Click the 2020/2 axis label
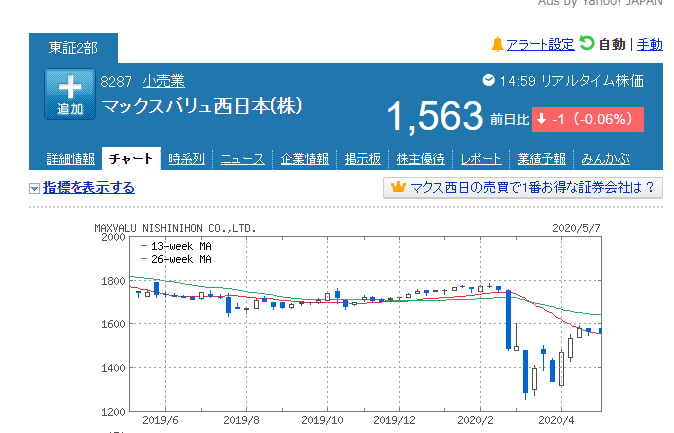 pyautogui.click(x=475, y=420)
